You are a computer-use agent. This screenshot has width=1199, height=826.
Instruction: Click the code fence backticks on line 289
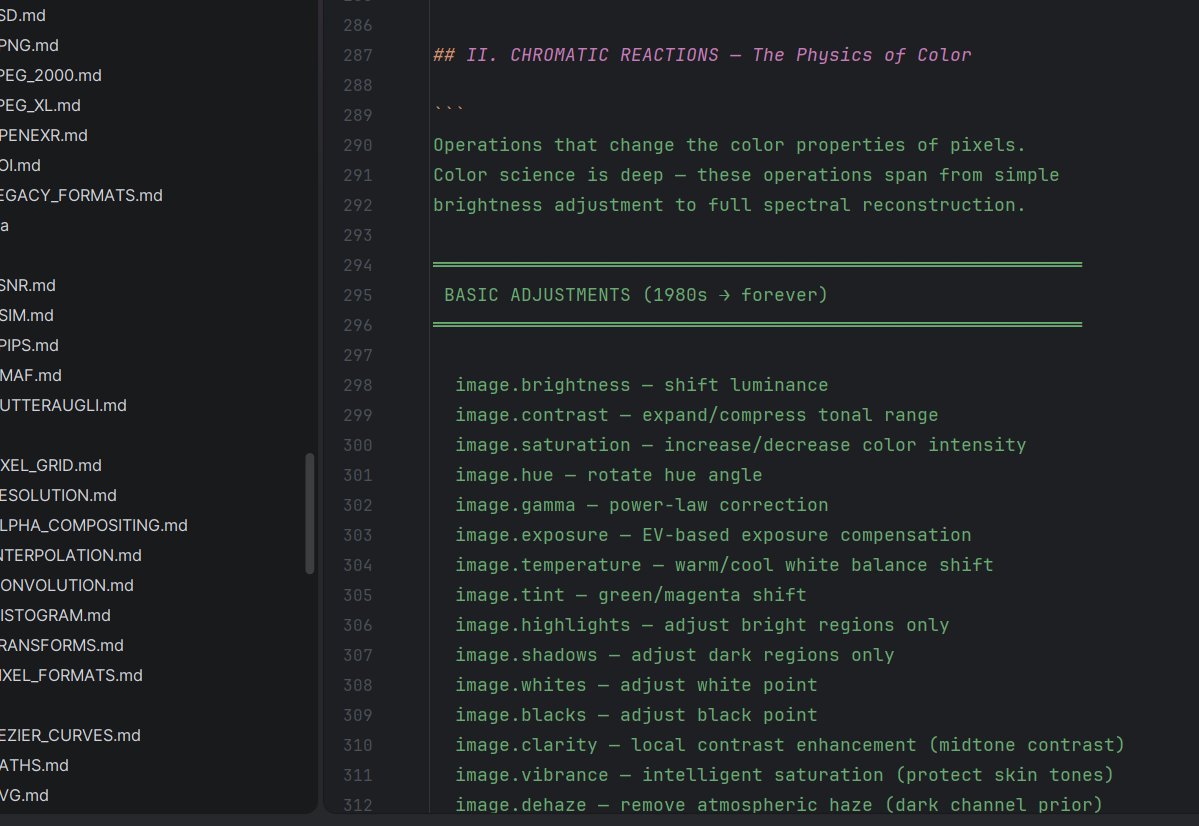tap(449, 111)
